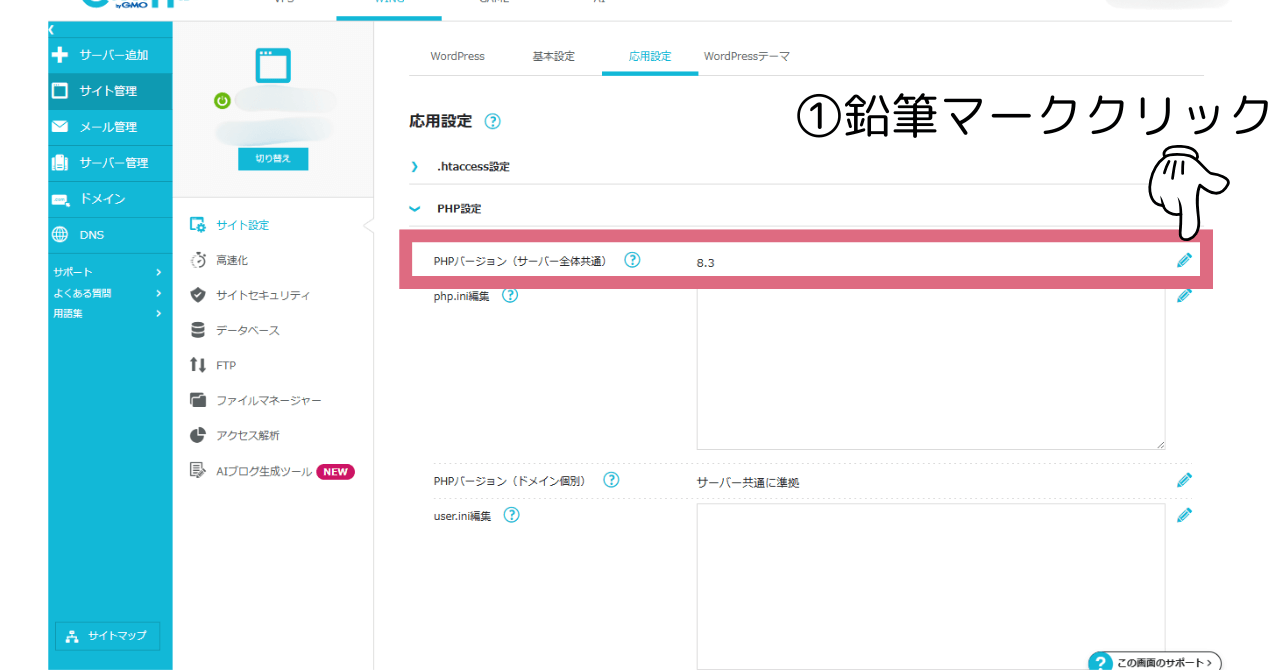Viewport: 1280px width, 670px height.
Task: Click pencil icon for php.ini編集
Action: point(1184,296)
